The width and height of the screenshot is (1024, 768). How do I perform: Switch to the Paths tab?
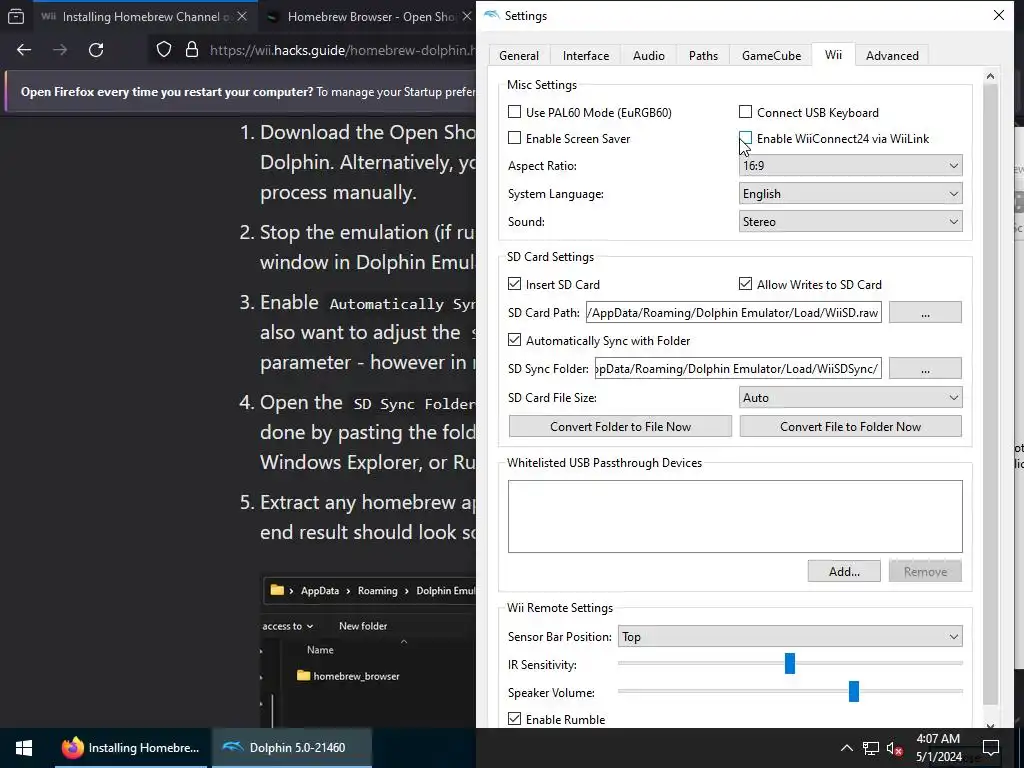(x=703, y=56)
